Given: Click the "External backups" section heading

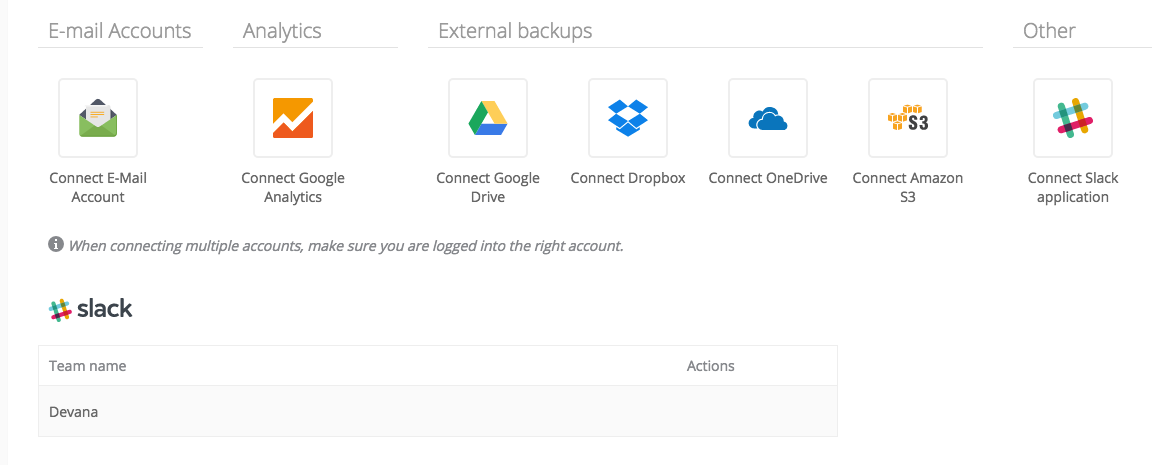Looking at the screenshot, I should pyautogui.click(x=515, y=31).
